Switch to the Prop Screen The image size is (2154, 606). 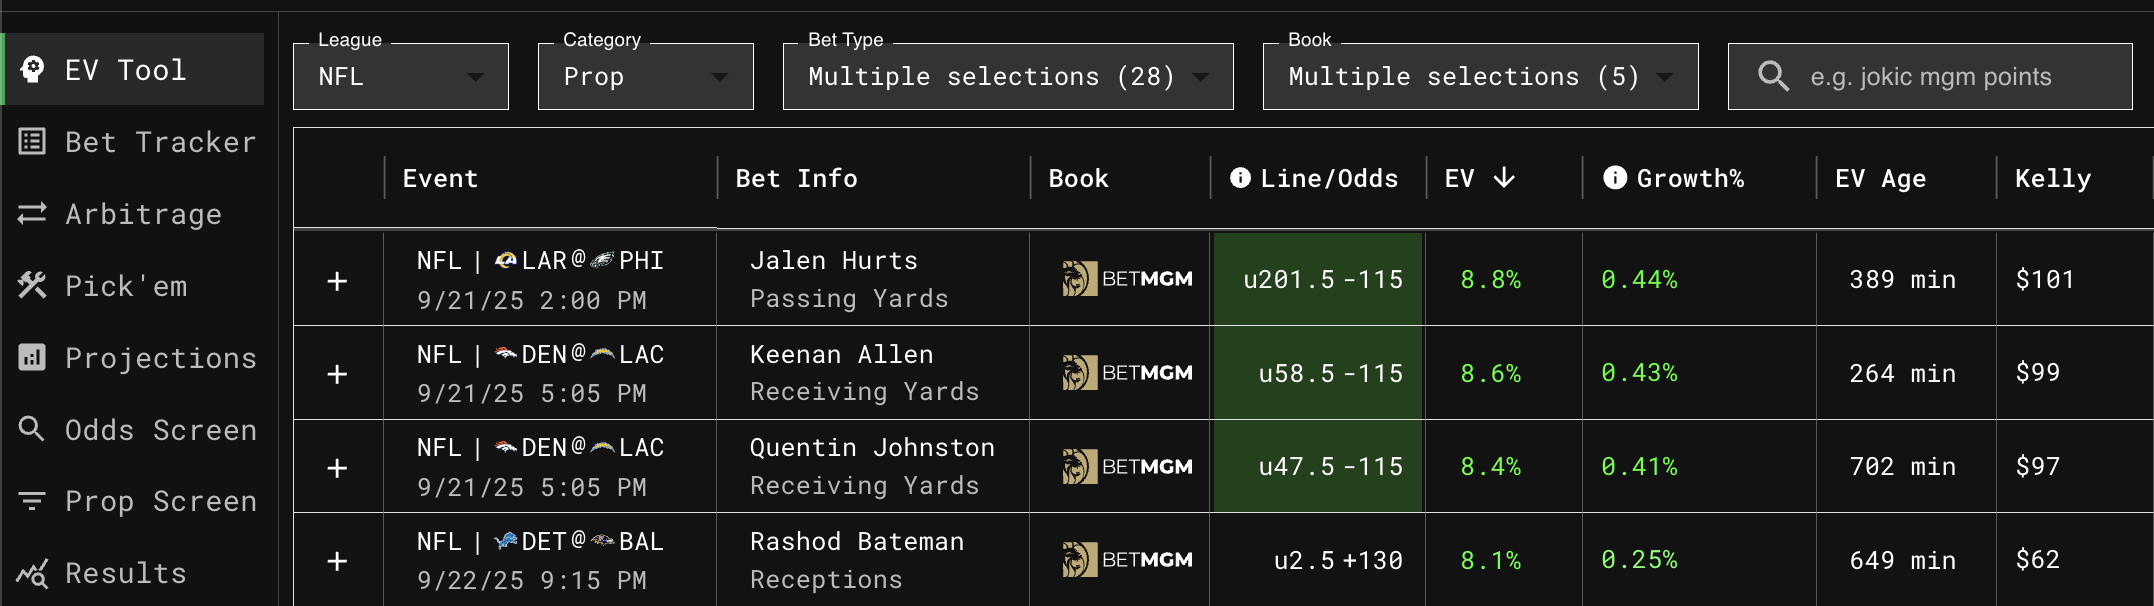(x=32, y=501)
